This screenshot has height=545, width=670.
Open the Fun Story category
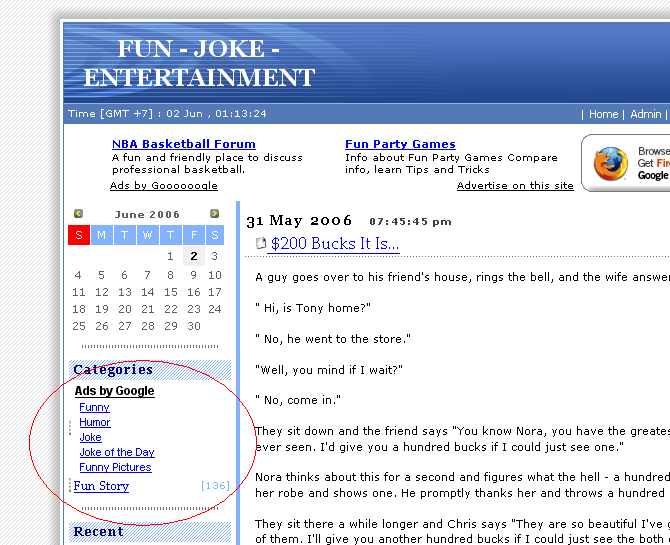point(101,486)
